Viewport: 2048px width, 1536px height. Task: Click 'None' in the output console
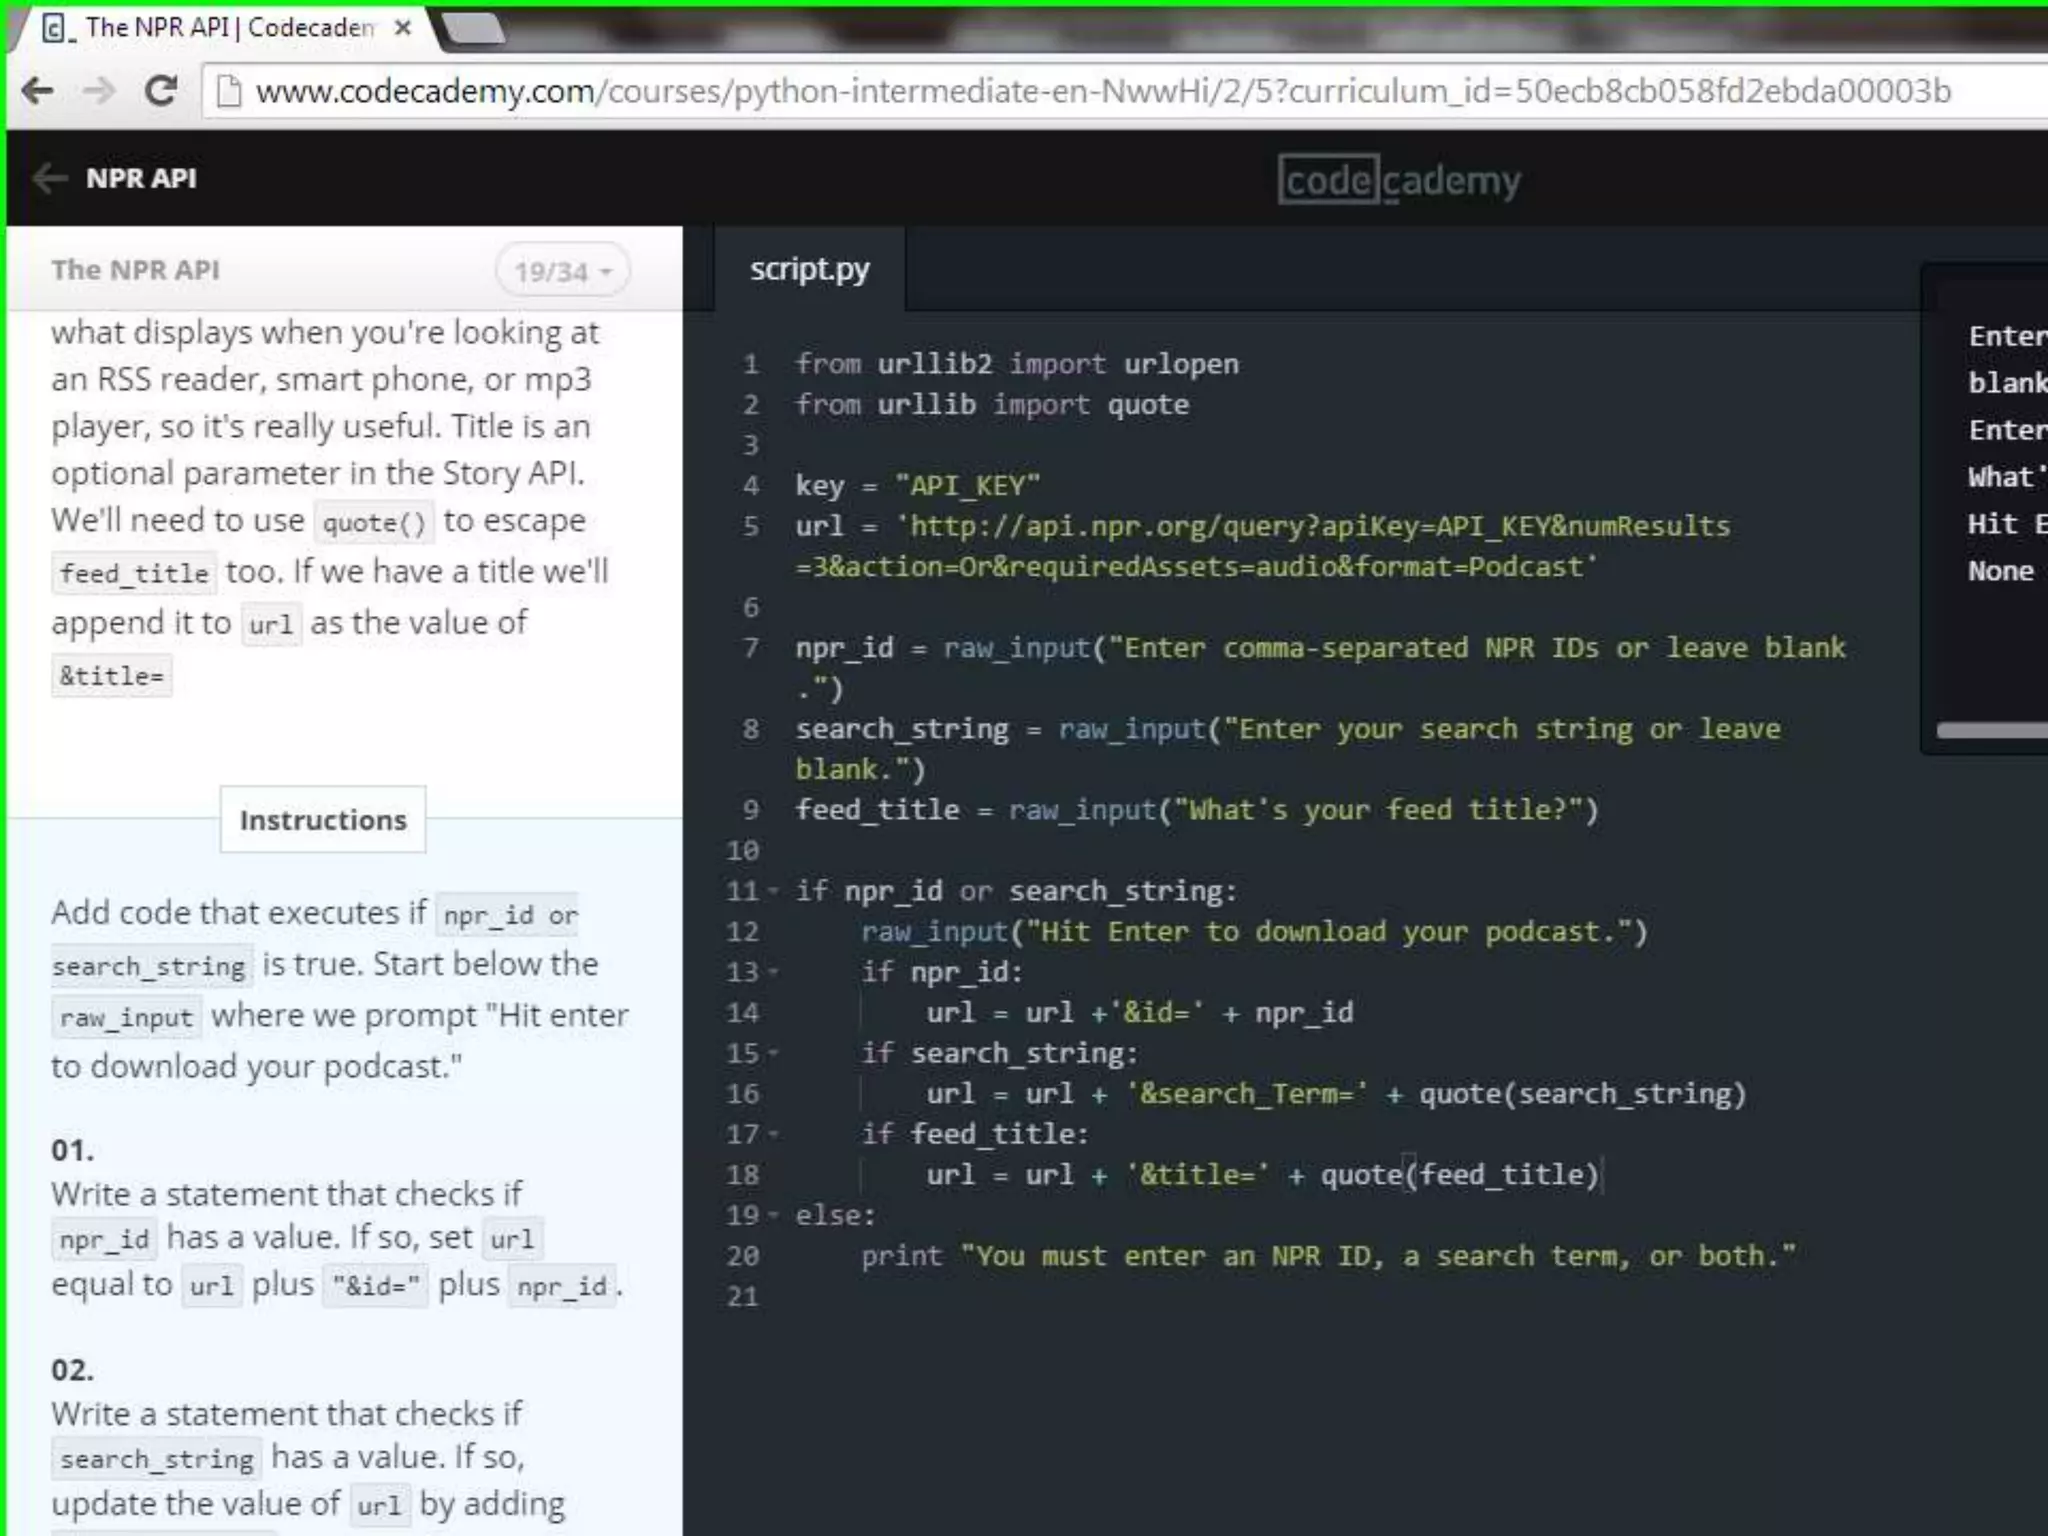[x=2001, y=571]
